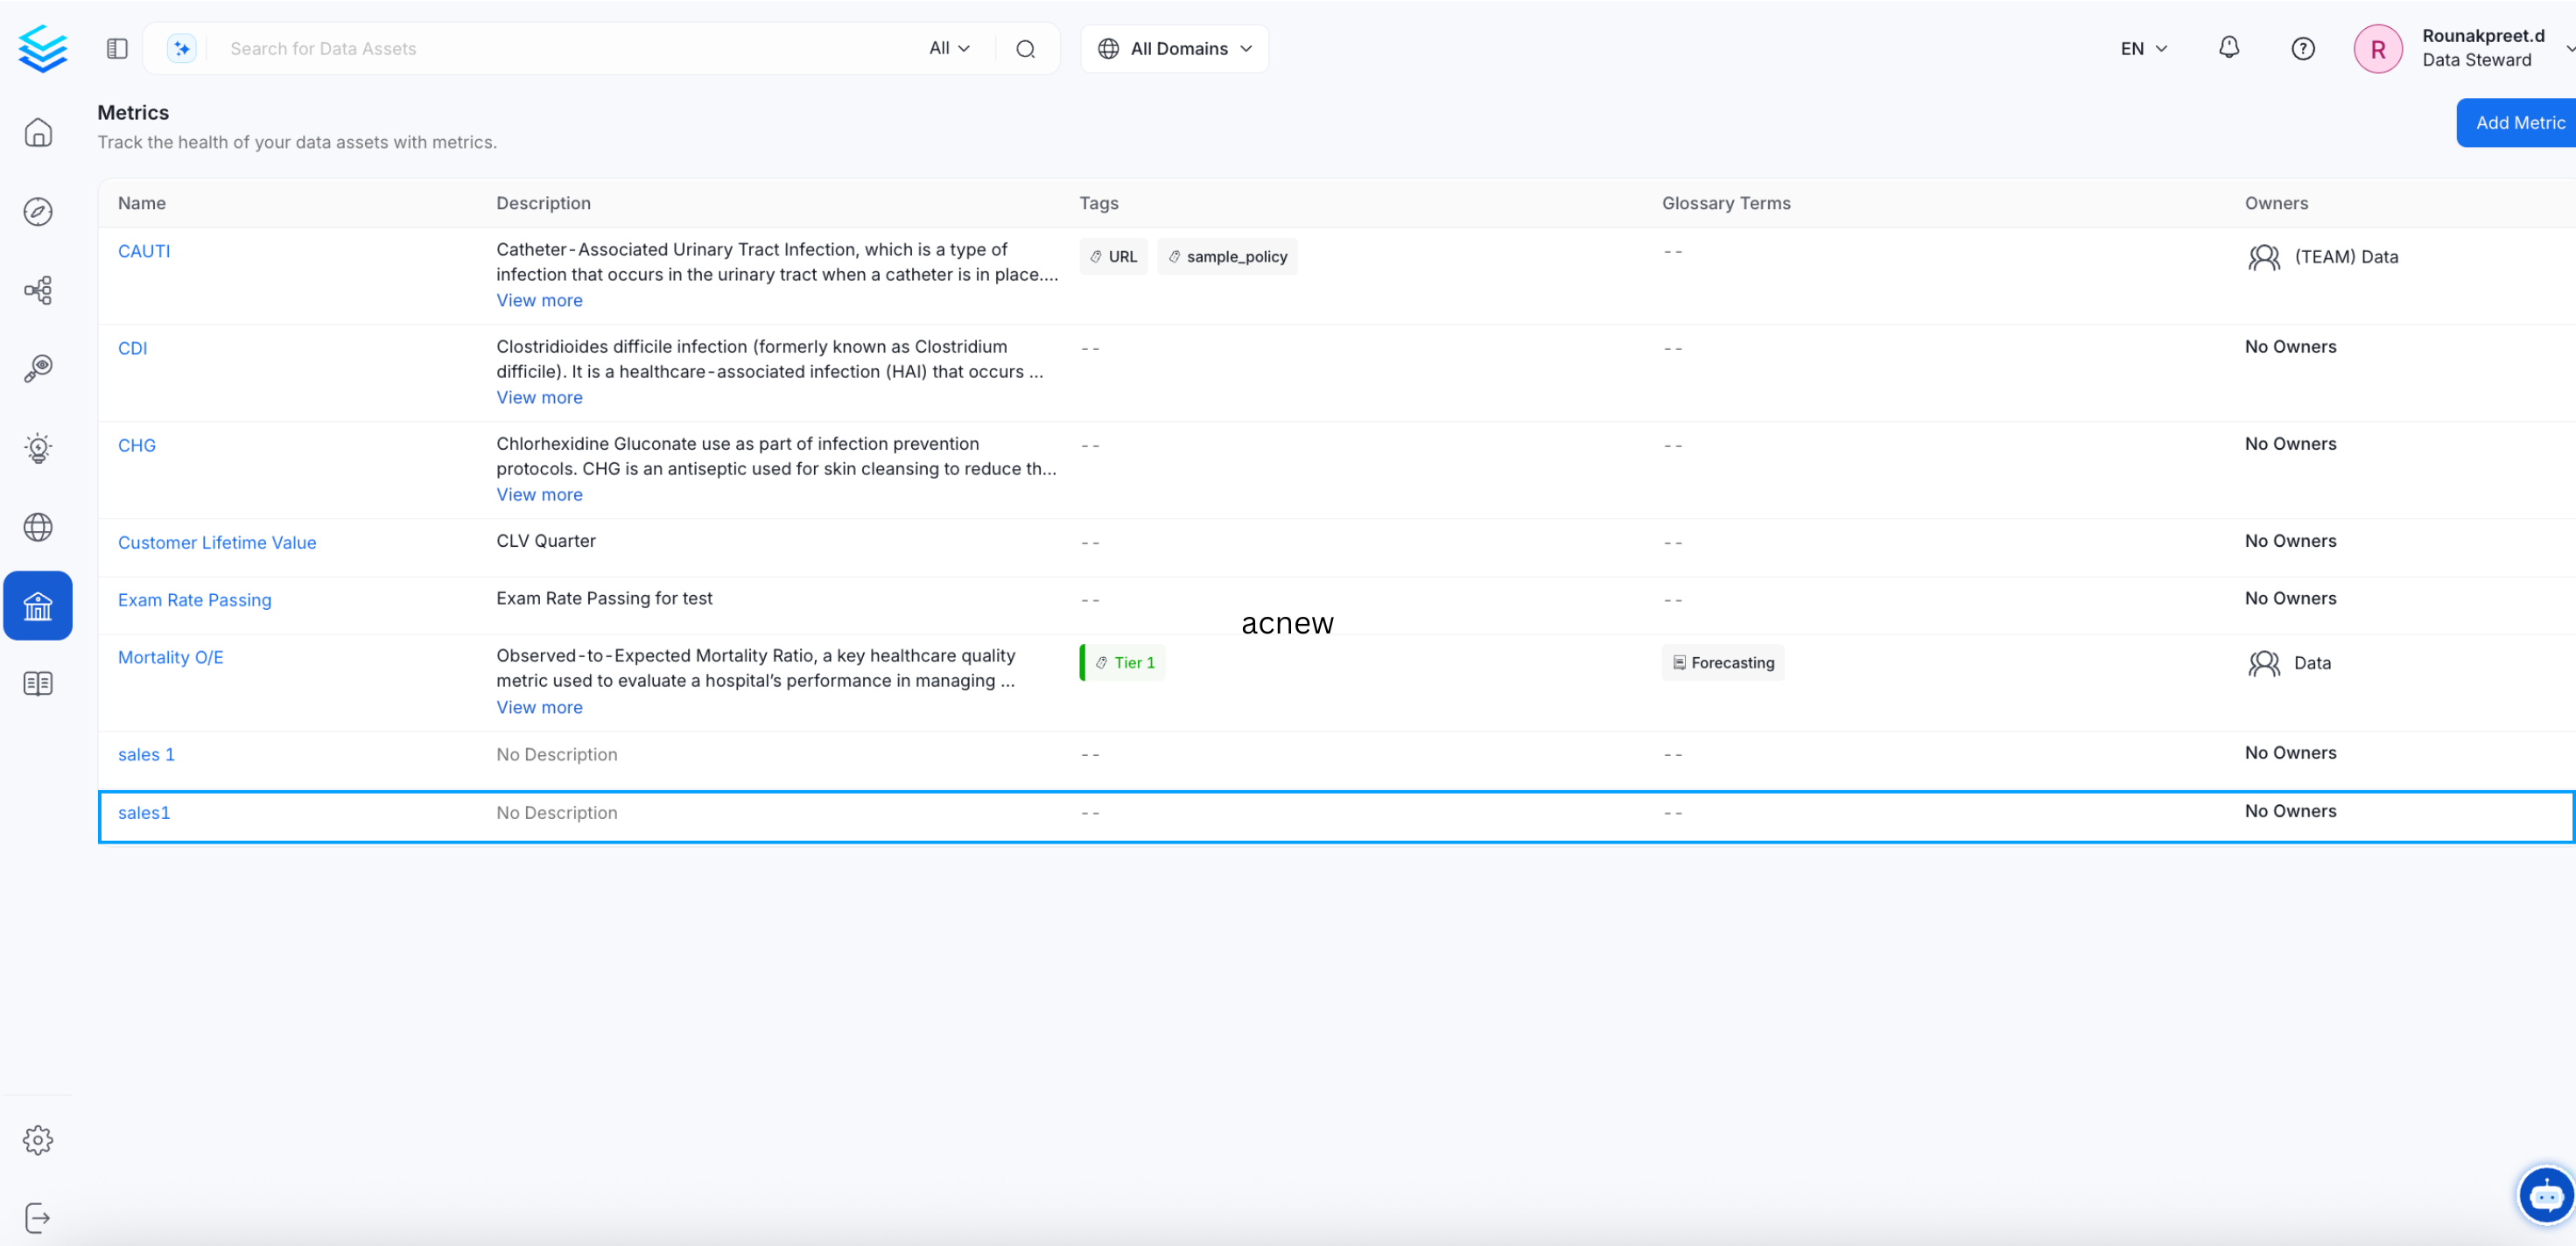This screenshot has height=1246, width=2576.
Task: Click the Add Metric button
Action: pyautogui.click(x=2519, y=123)
